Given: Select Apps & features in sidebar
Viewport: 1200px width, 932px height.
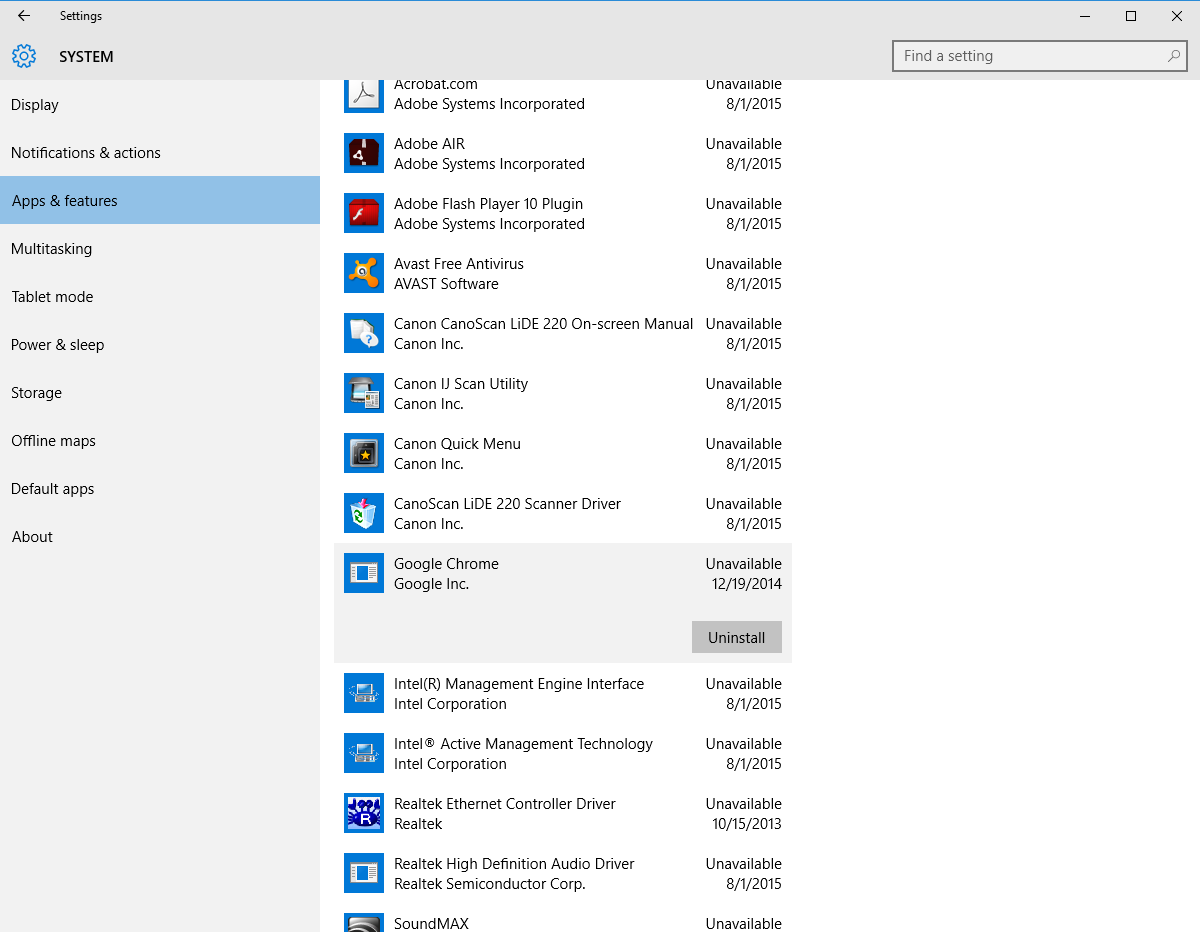Looking at the screenshot, I should tap(160, 200).
